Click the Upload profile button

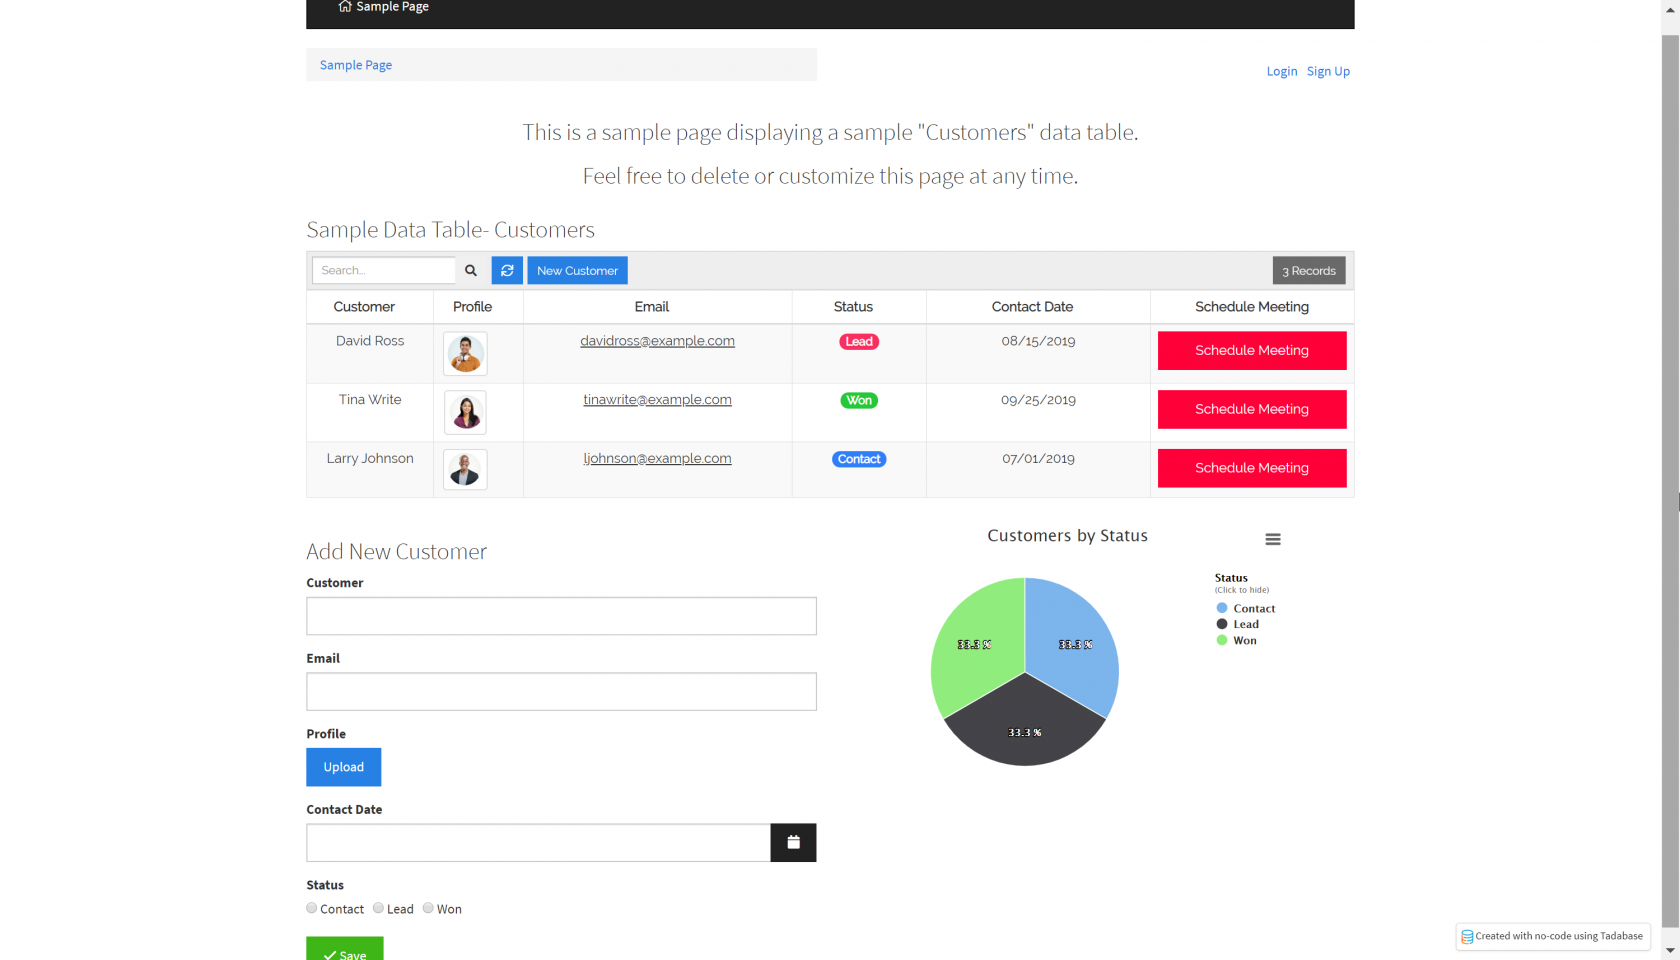pyautogui.click(x=343, y=767)
